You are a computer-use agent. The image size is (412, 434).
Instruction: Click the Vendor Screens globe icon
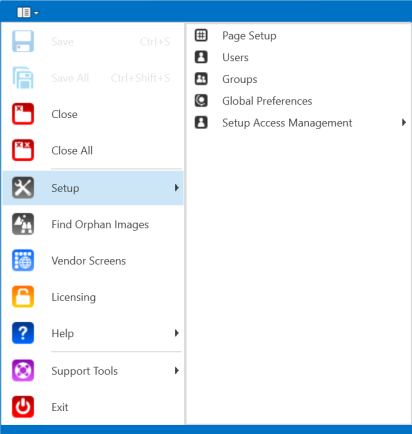pos(23,260)
